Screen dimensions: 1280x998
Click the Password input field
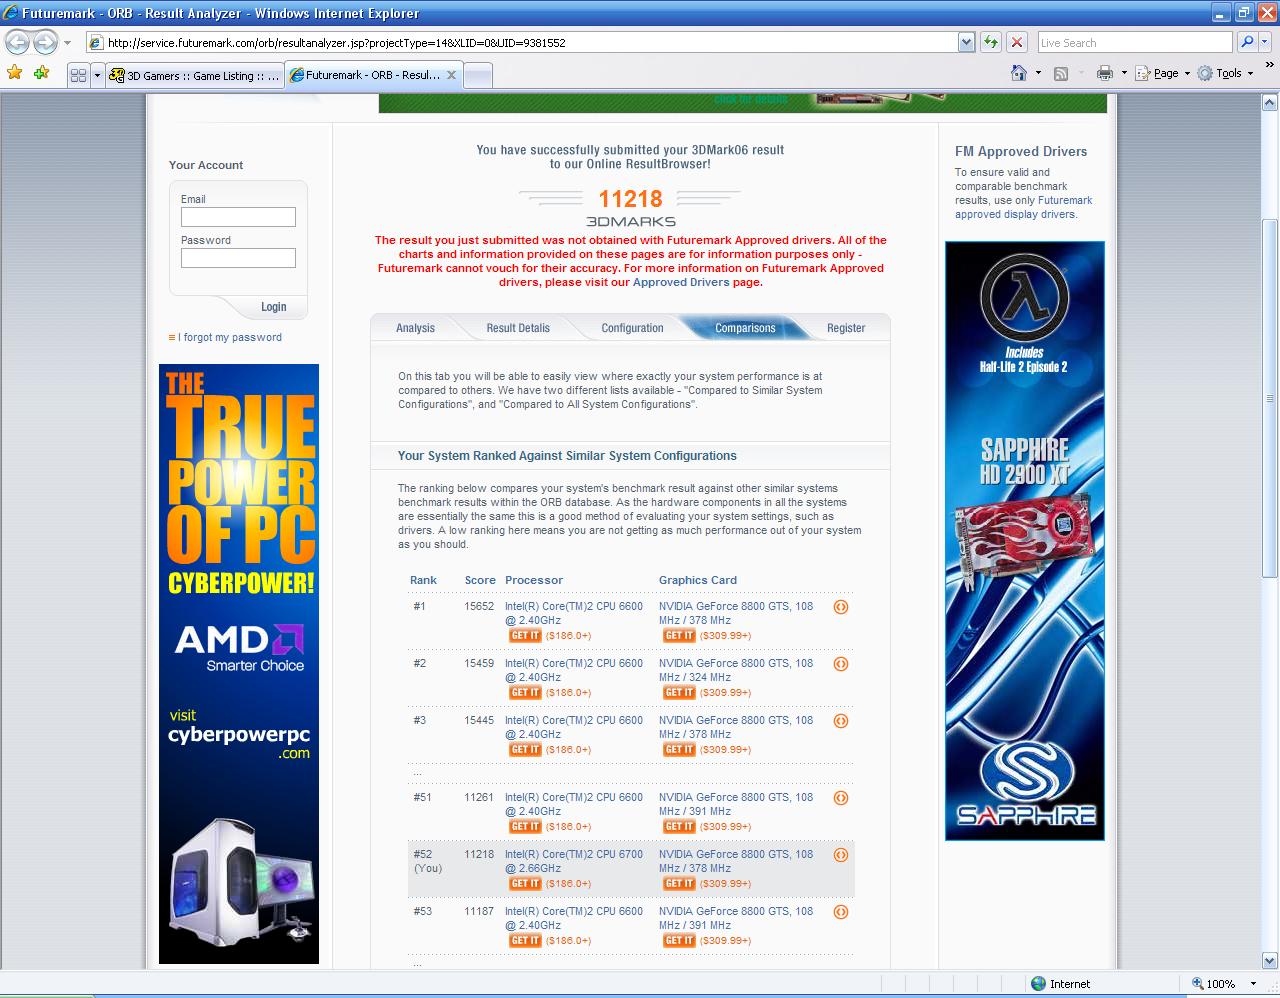[x=238, y=258]
